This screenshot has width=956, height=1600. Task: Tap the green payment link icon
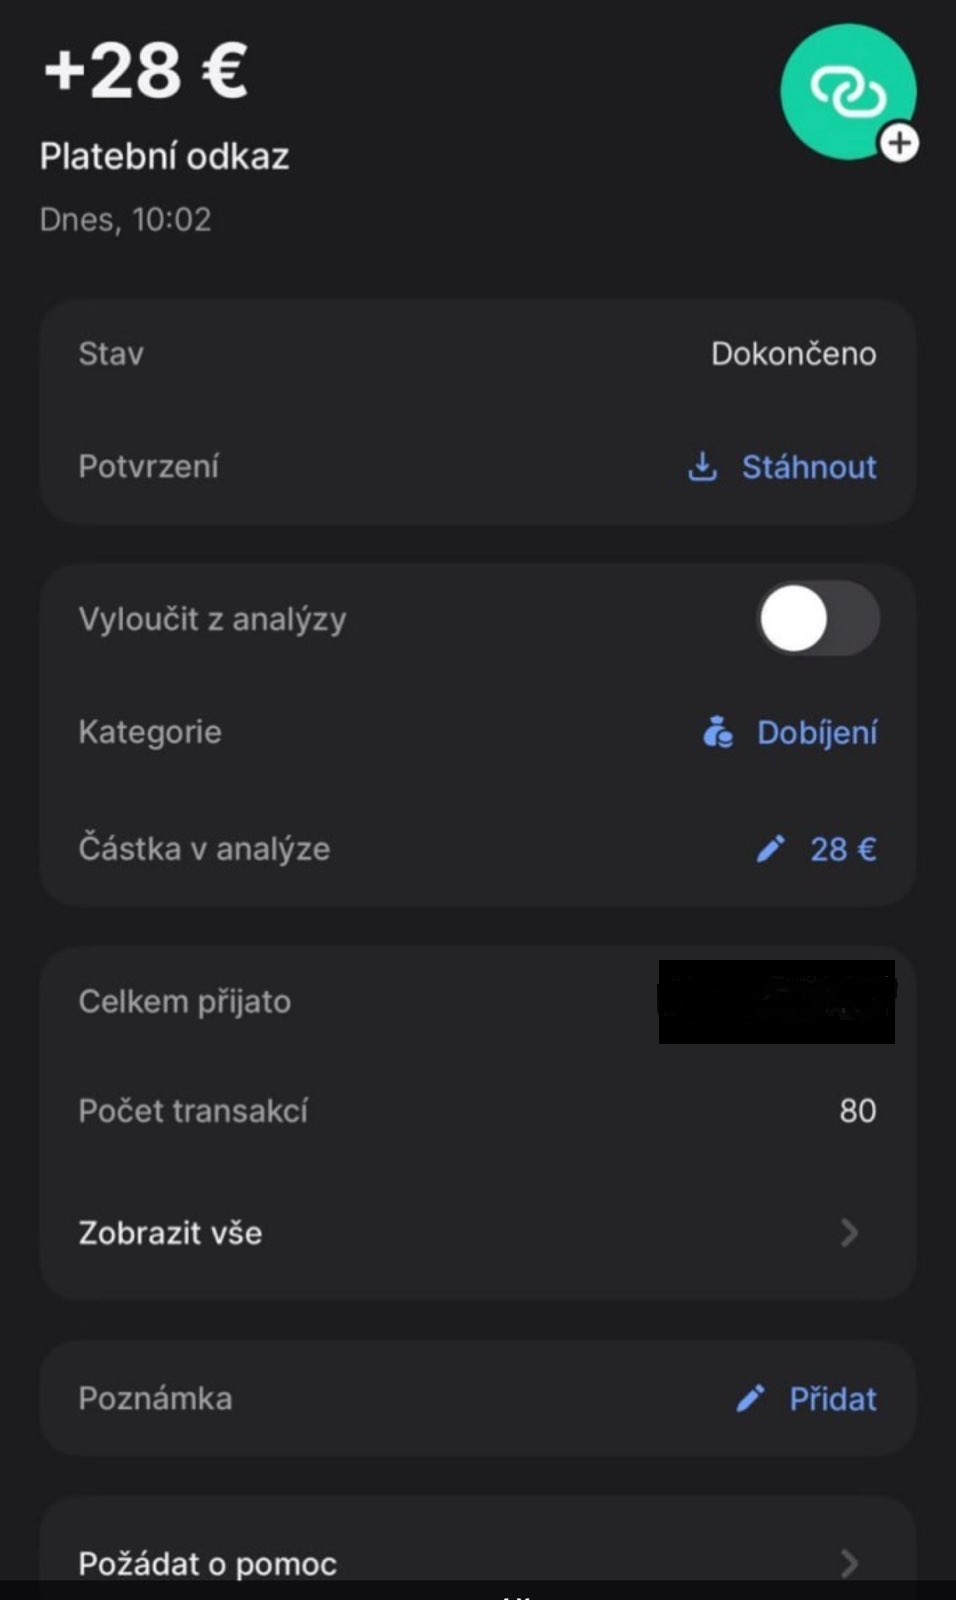[846, 91]
